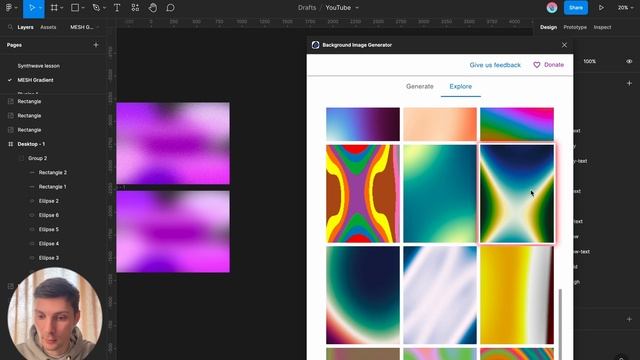Pick the yellow and white striped thumbnail
The height and width of the screenshot is (360, 640).
tap(517, 295)
